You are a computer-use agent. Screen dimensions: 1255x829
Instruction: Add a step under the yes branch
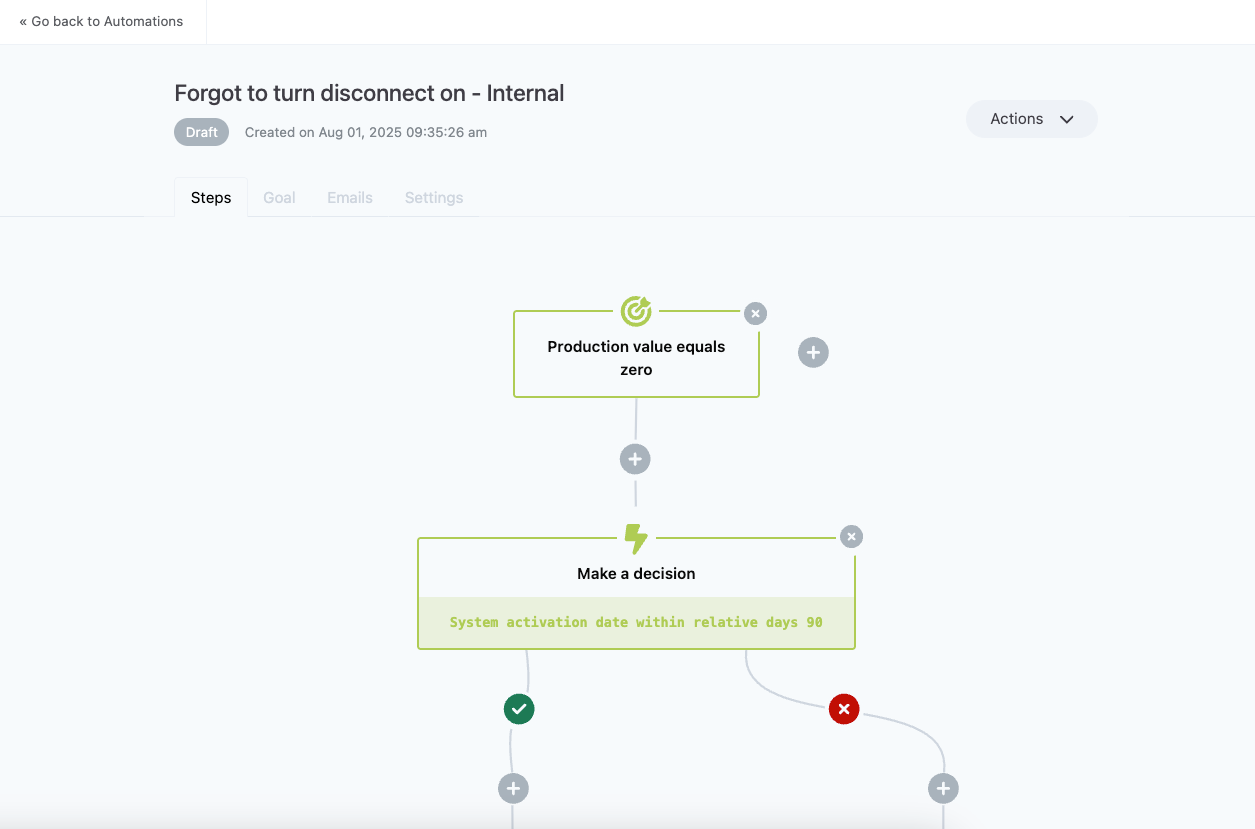point(513,788)
